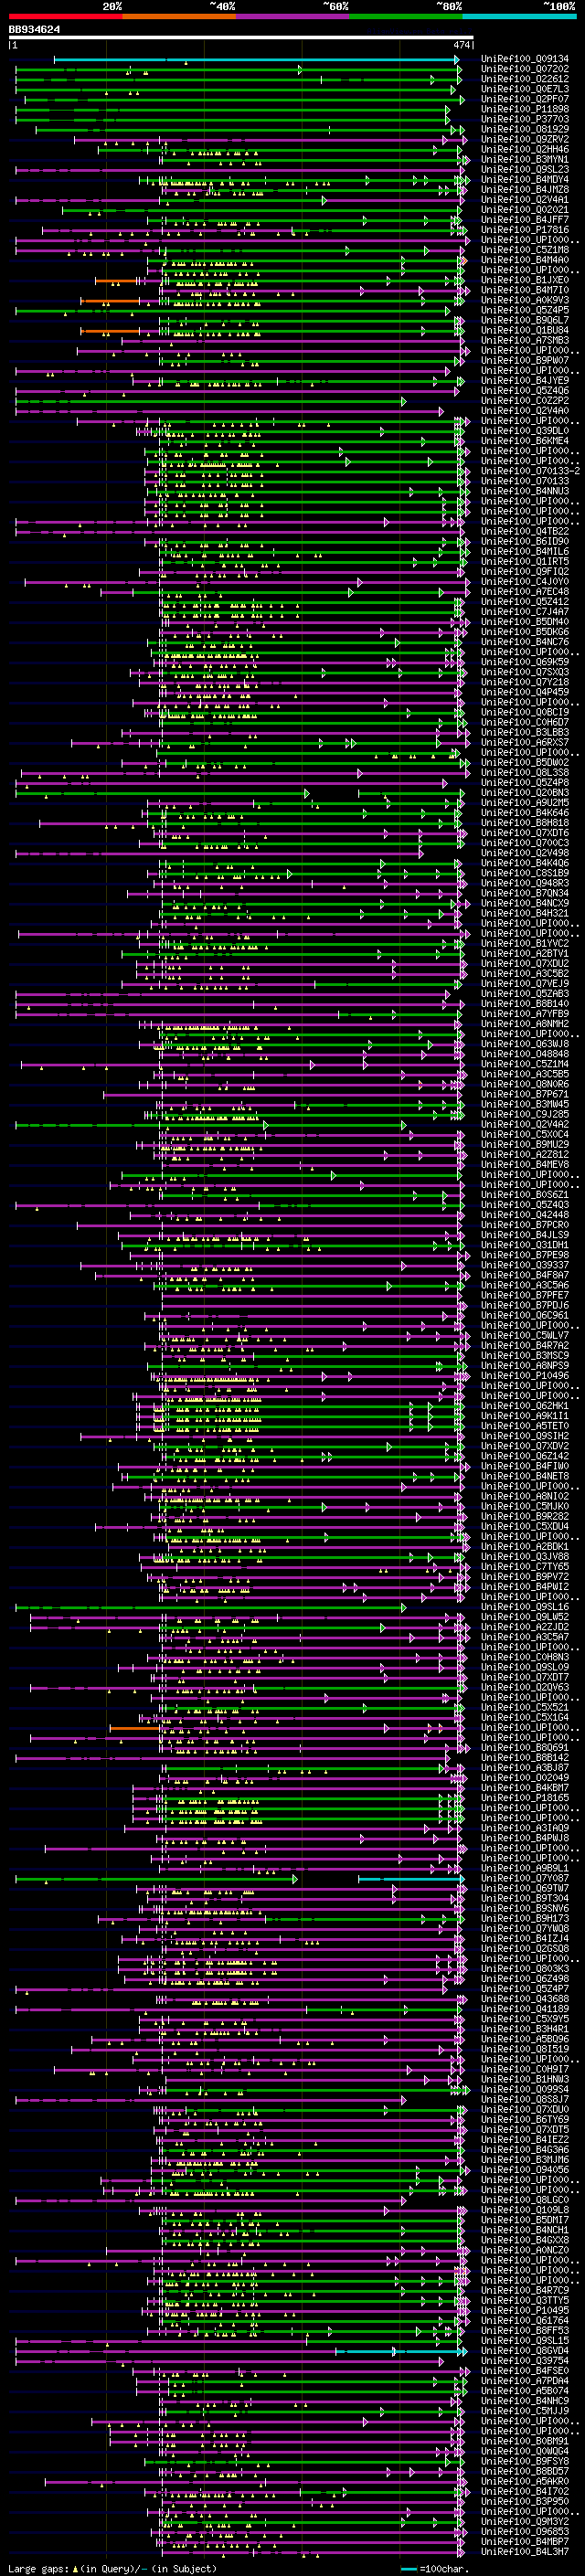
Task: Select the UniRef100_B4JMZ8 entry
Action: point(525,189)
